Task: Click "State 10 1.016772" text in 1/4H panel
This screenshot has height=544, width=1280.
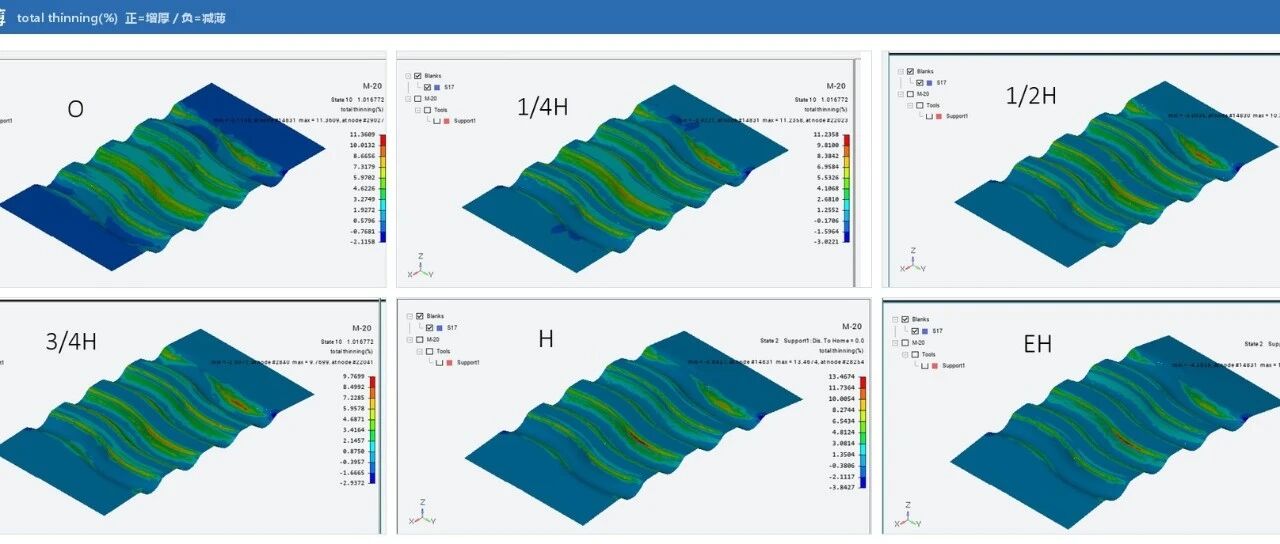Action: [821, 100]
